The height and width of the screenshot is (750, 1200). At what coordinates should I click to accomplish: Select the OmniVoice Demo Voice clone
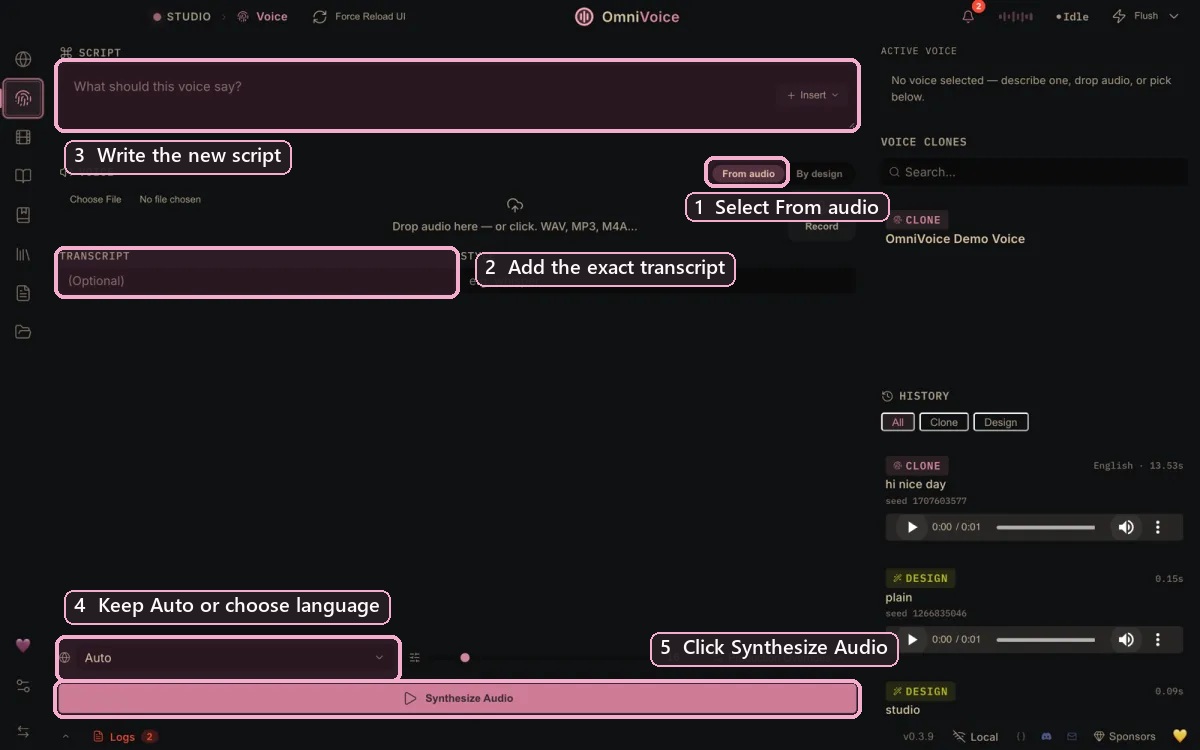point(955,239)
